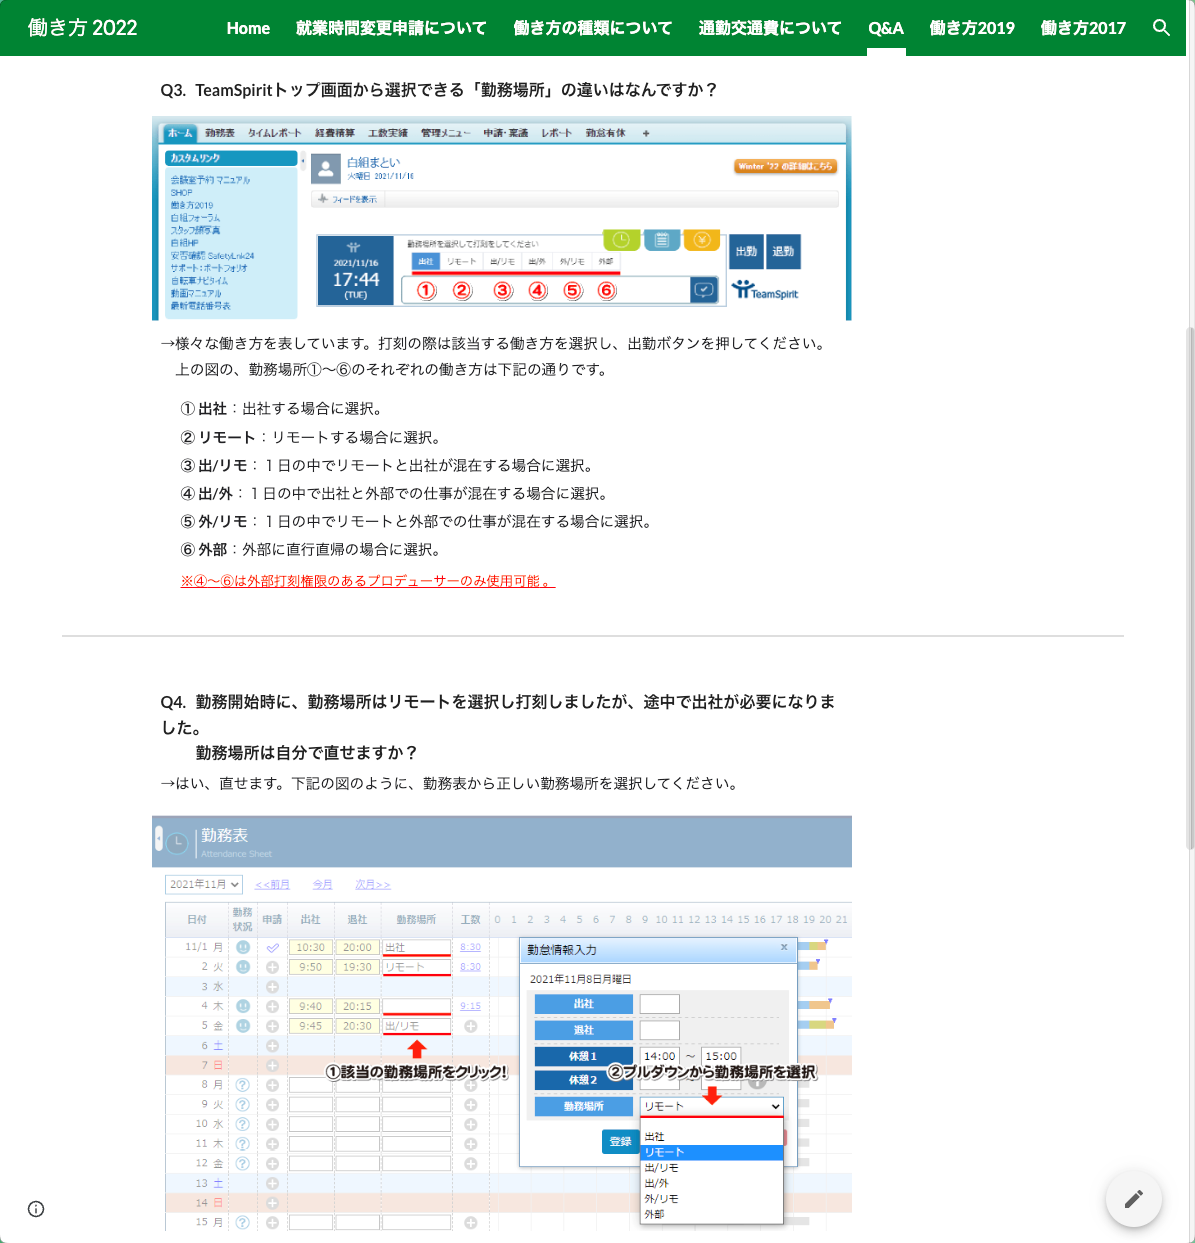Click the speech-bubble check icon next to the time box
1195x1243 pixels.
pyautogui.click(x=704, y=290)
